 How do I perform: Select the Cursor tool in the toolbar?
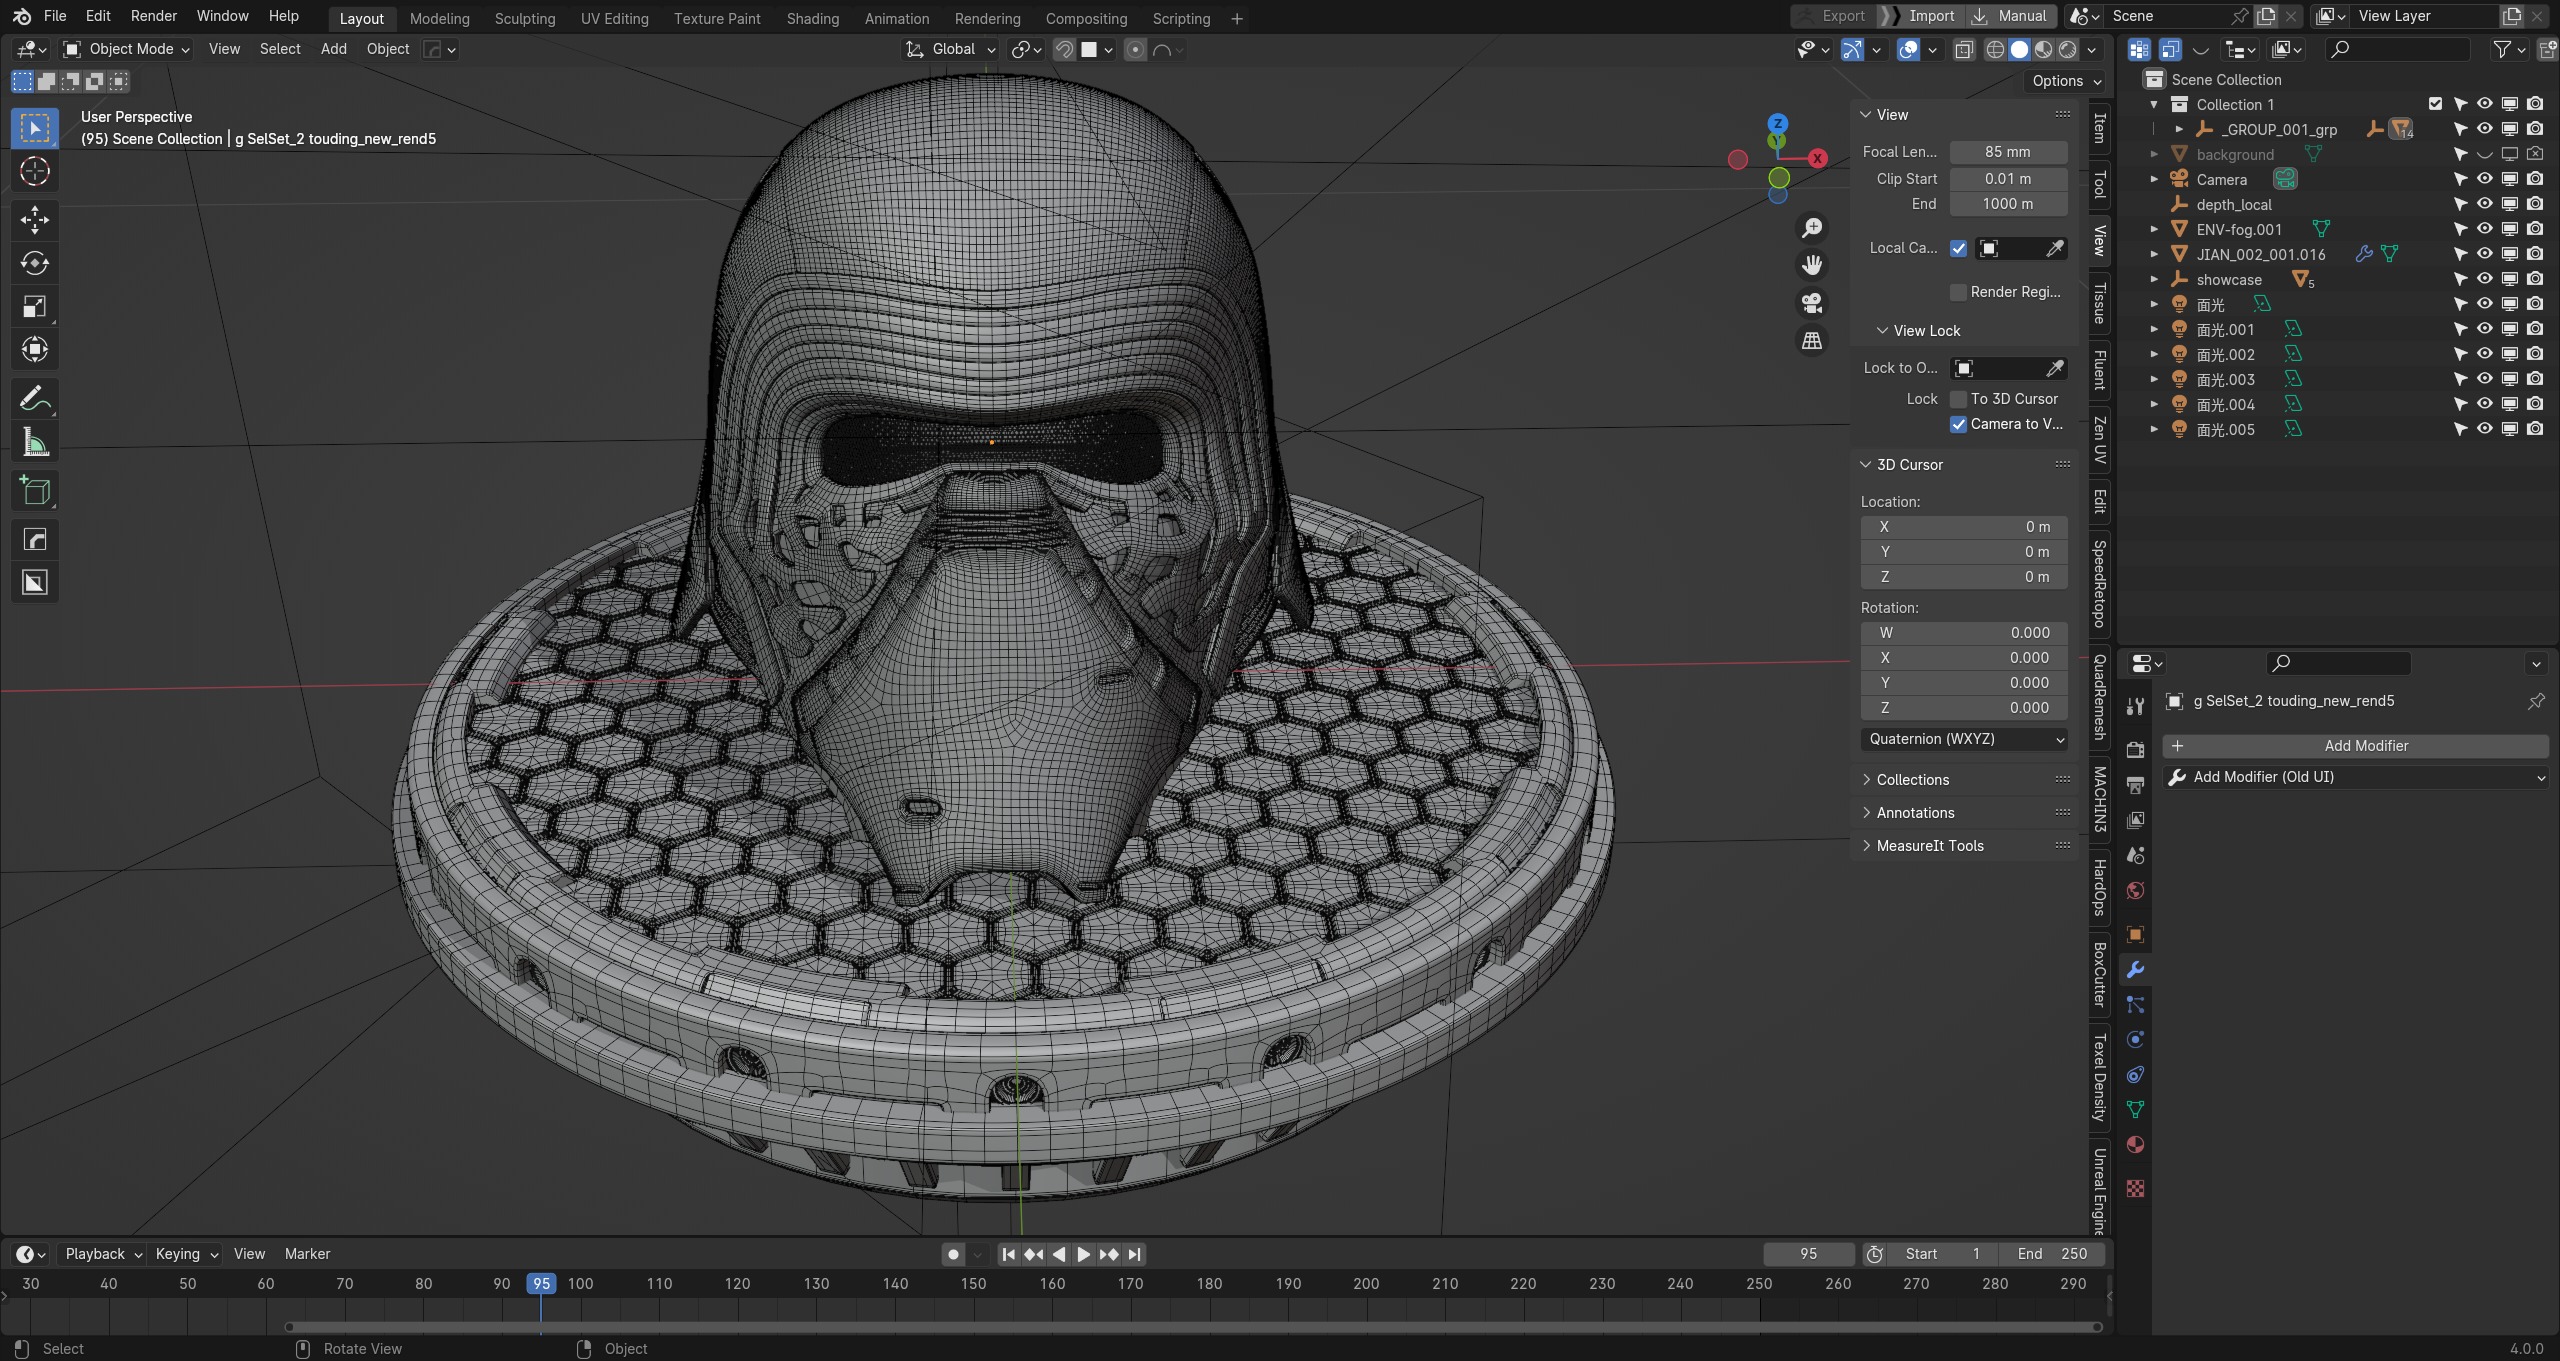[35, 172]
